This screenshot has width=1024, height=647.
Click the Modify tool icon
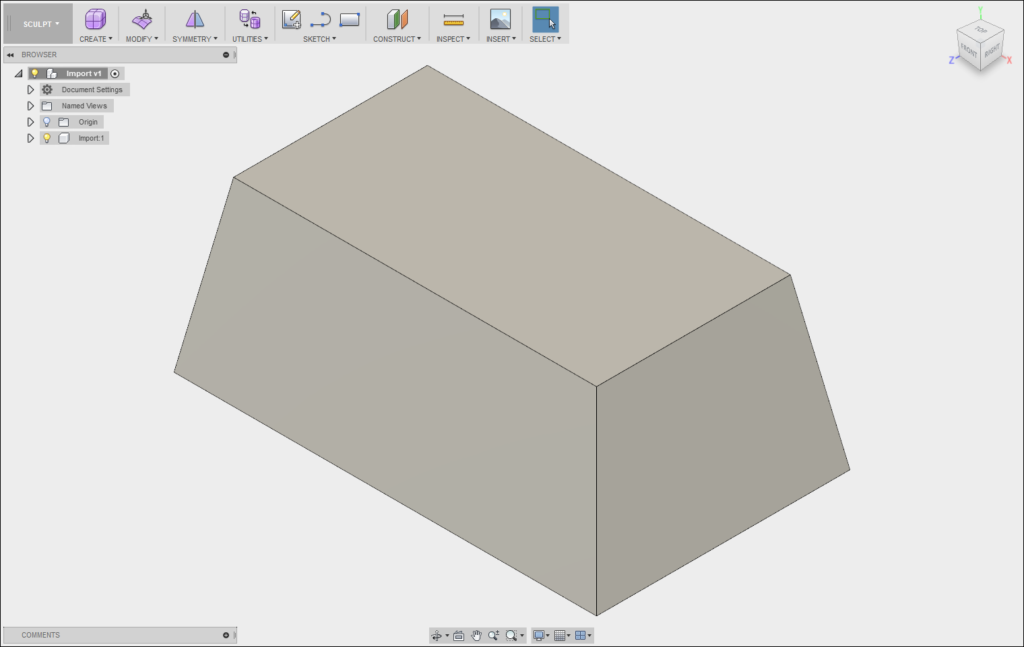(x=143, y=20)
